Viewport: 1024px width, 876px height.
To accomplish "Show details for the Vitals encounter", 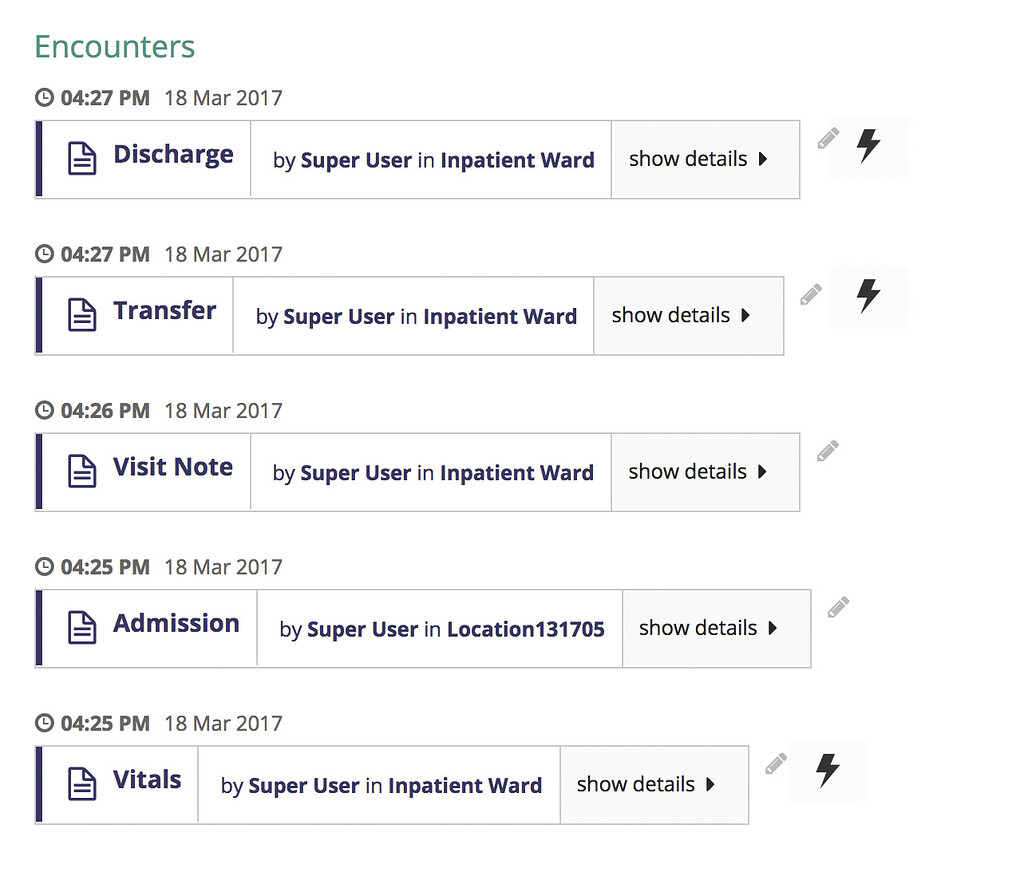I will click(654, 784).
